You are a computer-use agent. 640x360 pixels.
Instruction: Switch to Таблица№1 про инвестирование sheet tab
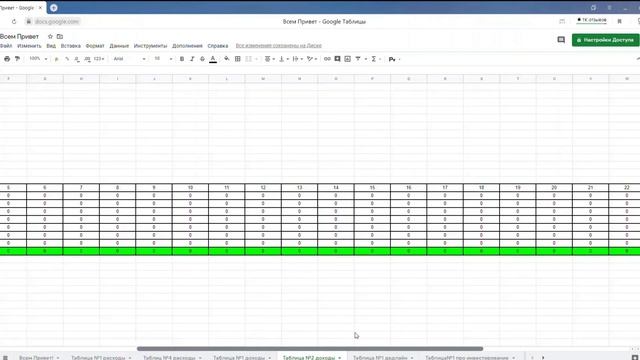467,358
